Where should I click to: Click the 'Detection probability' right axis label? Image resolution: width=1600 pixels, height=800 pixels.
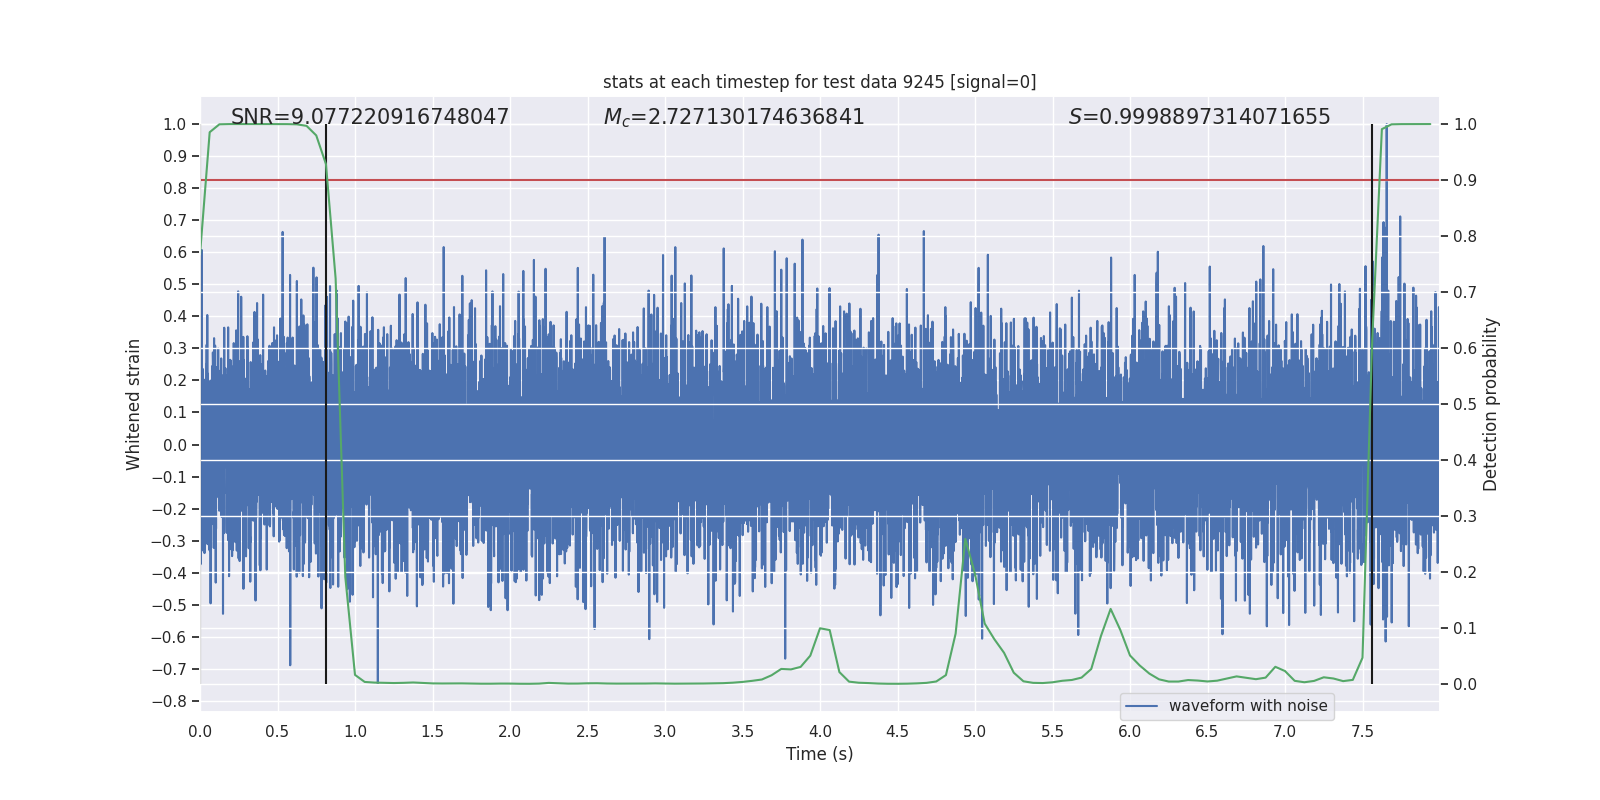1491,404
